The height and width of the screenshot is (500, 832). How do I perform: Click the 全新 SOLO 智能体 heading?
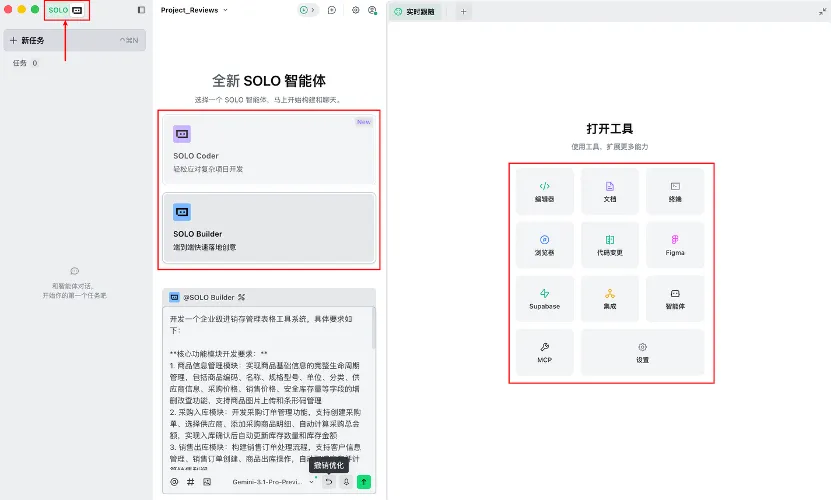(x=269, y=81)
